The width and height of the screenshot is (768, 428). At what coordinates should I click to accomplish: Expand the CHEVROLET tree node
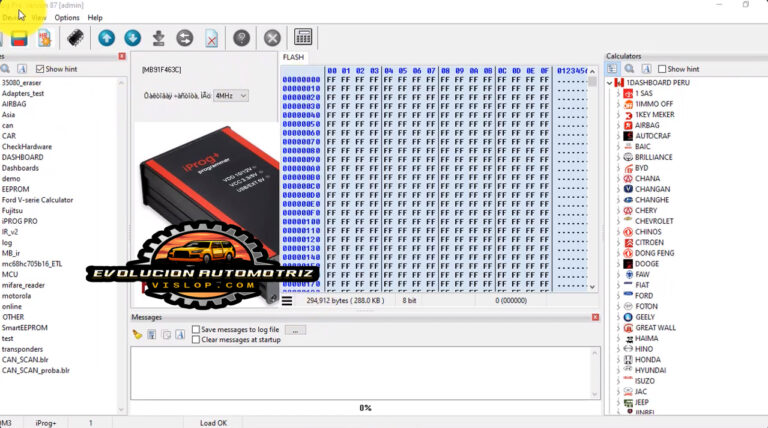coord(619,221)
